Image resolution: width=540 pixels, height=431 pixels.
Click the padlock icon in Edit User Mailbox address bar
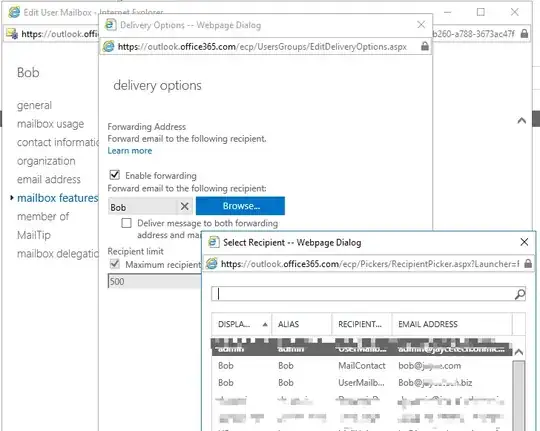tap(524, 34)
